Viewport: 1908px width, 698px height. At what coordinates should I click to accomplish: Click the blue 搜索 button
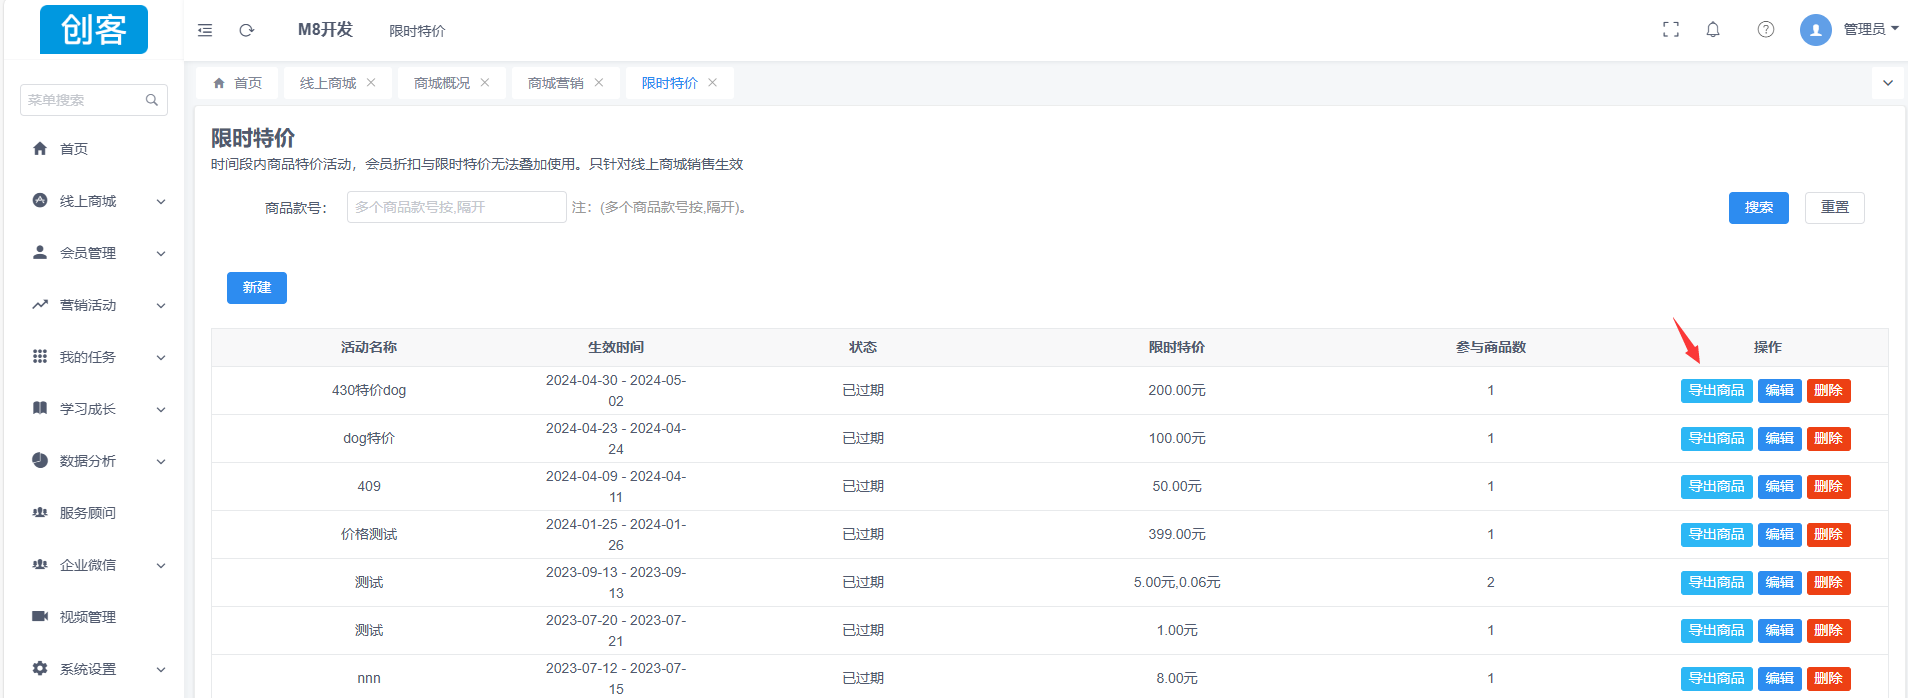tap(1758, 208)
